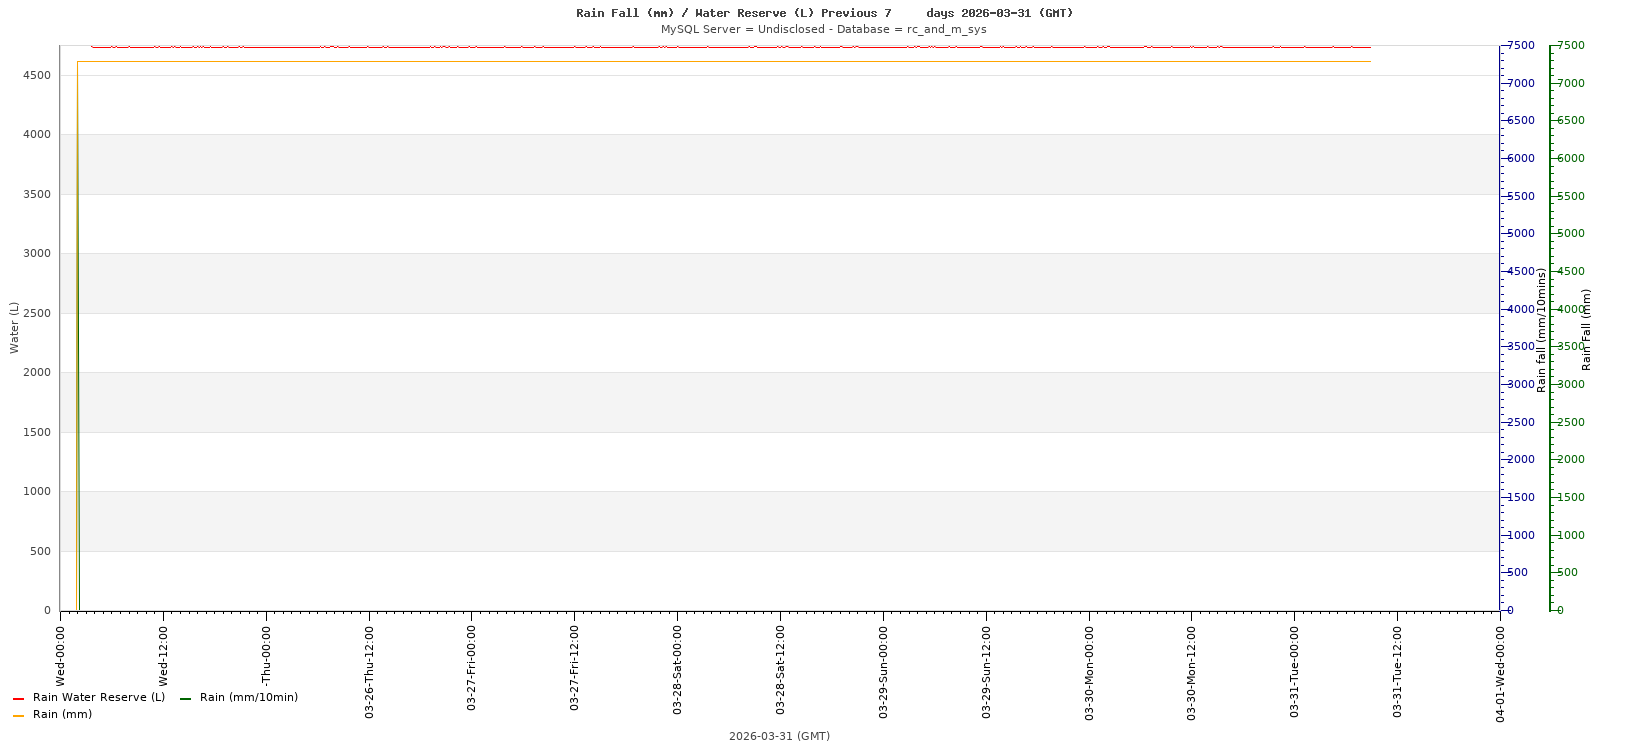Click the 03-28-Sat-00:00 time axis label

[677, 670]
